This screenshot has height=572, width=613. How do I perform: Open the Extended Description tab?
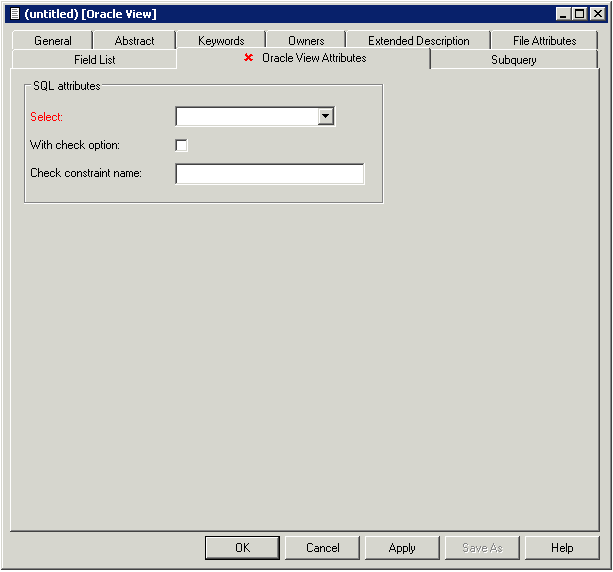click(418, 41)
